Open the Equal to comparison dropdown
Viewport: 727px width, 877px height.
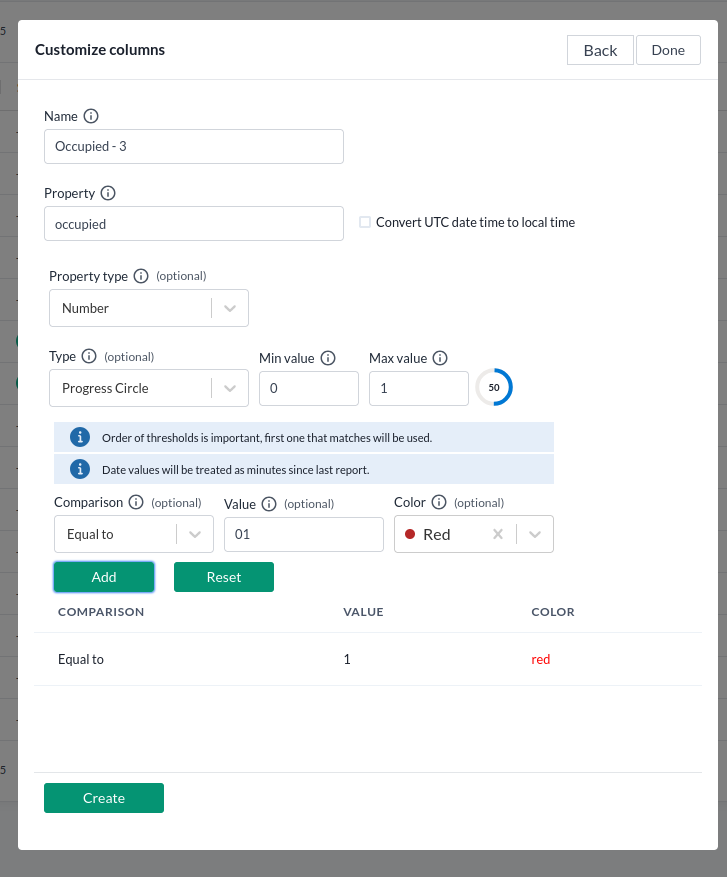[195, 534]
